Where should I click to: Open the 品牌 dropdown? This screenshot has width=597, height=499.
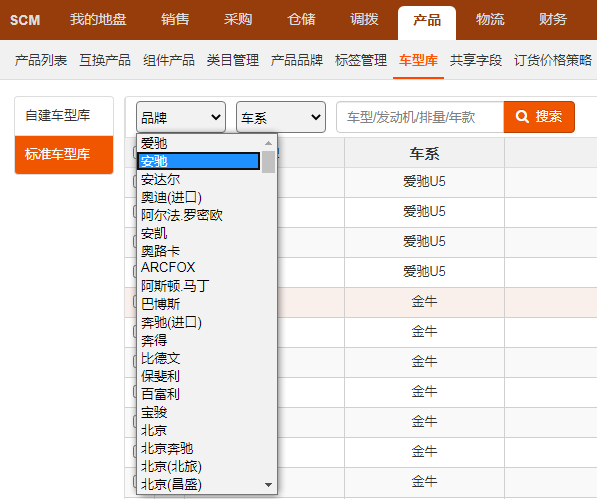pyautogui.click(x=181, y=117)
